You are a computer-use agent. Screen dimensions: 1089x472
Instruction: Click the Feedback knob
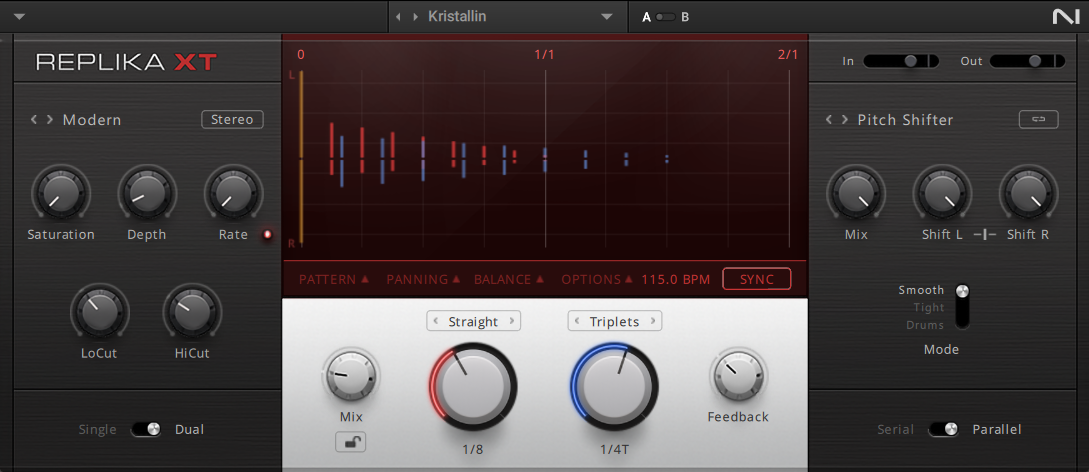coord(738,377)
